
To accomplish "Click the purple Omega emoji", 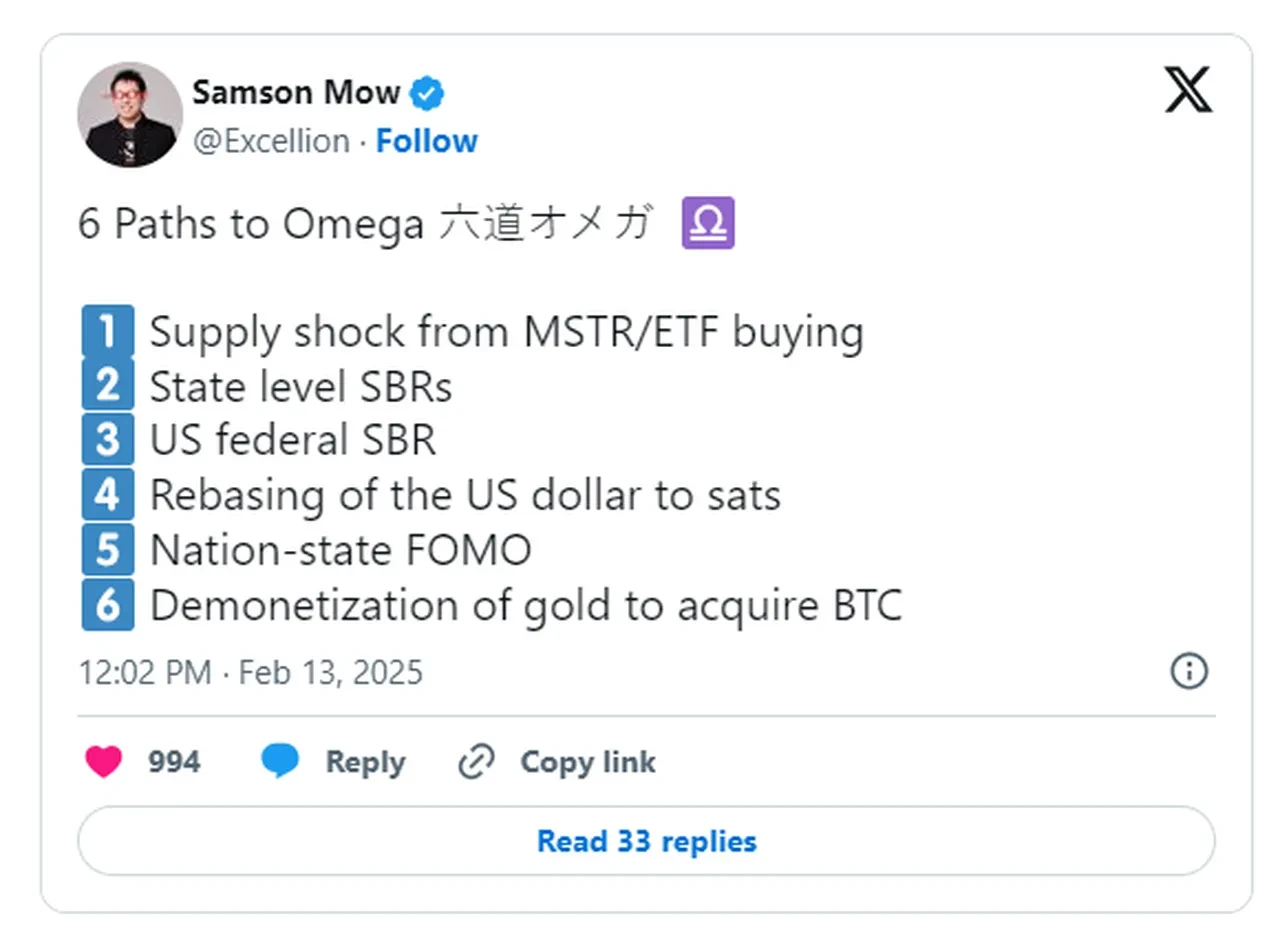I will 708,223.
